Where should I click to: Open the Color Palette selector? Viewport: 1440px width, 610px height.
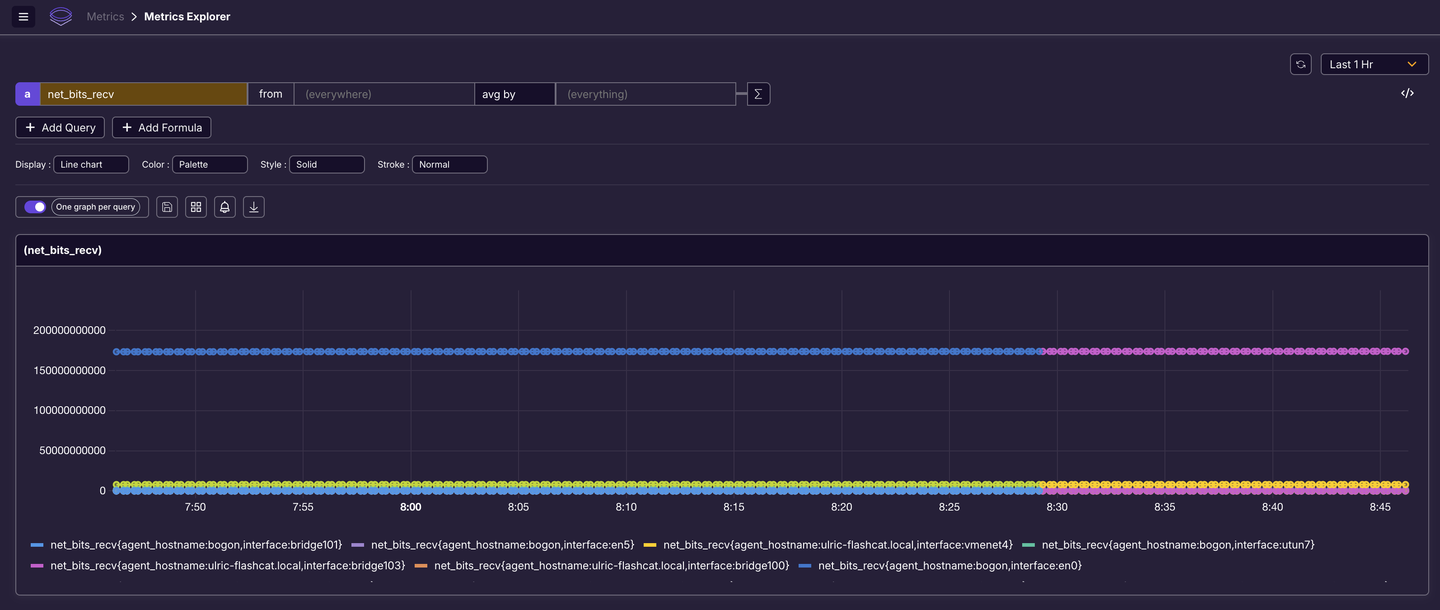[210, 164]
